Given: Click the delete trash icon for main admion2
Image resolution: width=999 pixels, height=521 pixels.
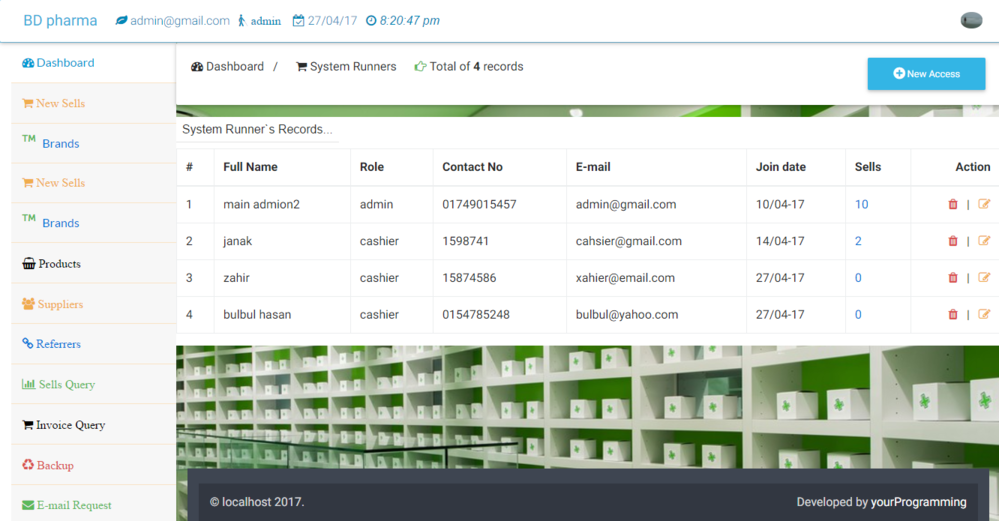Looking at the screenshot, I should [x=952, y=205].
